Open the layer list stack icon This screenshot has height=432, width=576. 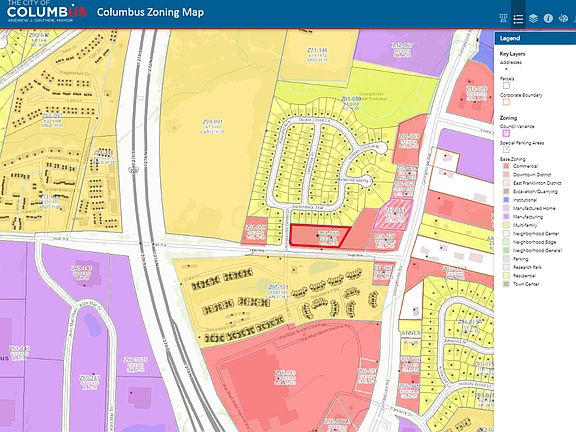[x=533, y=18]
